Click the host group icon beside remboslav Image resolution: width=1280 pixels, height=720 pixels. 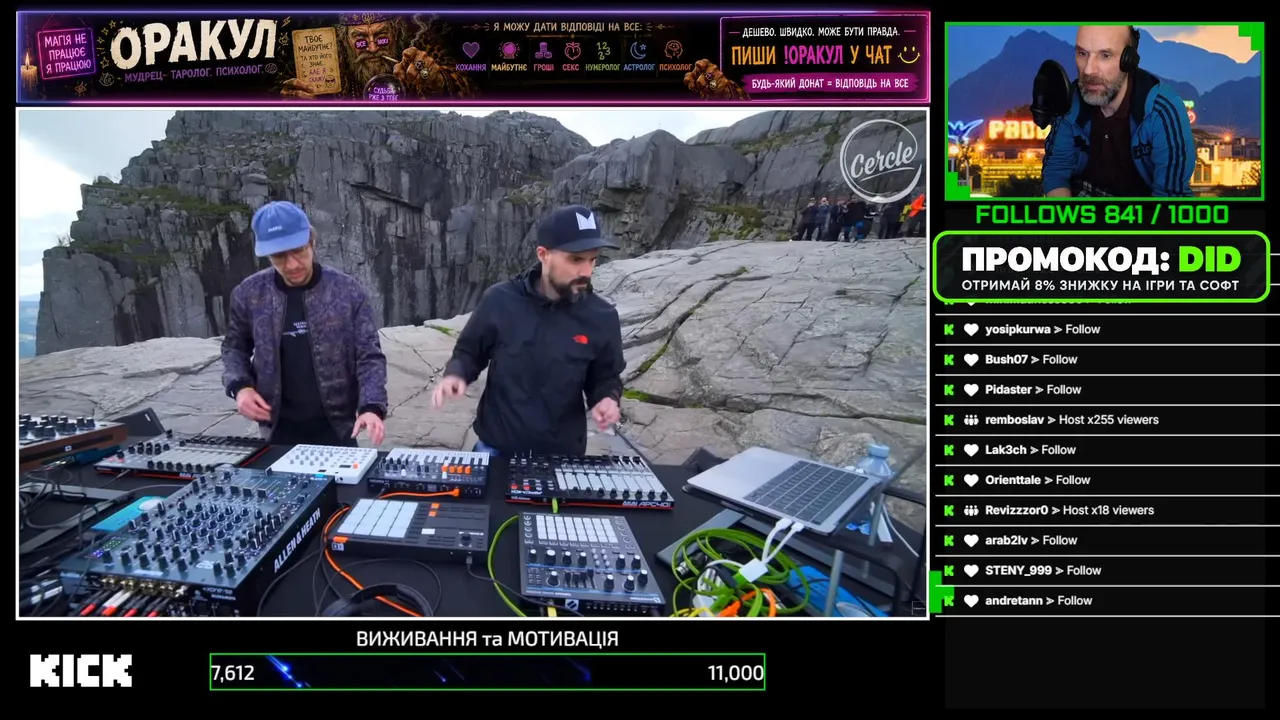[971, 420]
